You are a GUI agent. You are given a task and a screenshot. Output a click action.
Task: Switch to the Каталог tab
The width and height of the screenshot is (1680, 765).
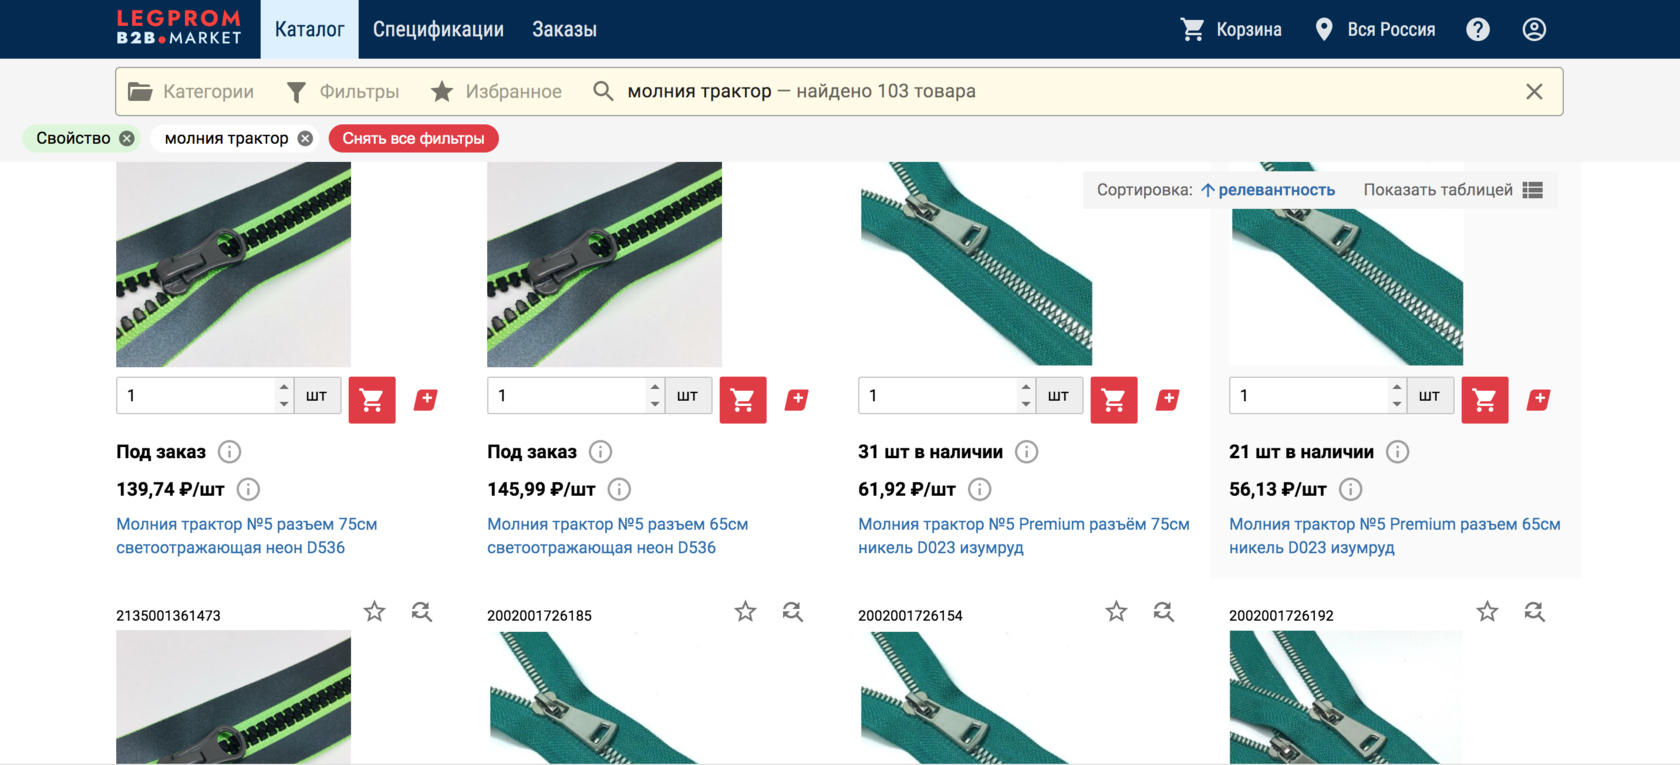click(310, 29)
